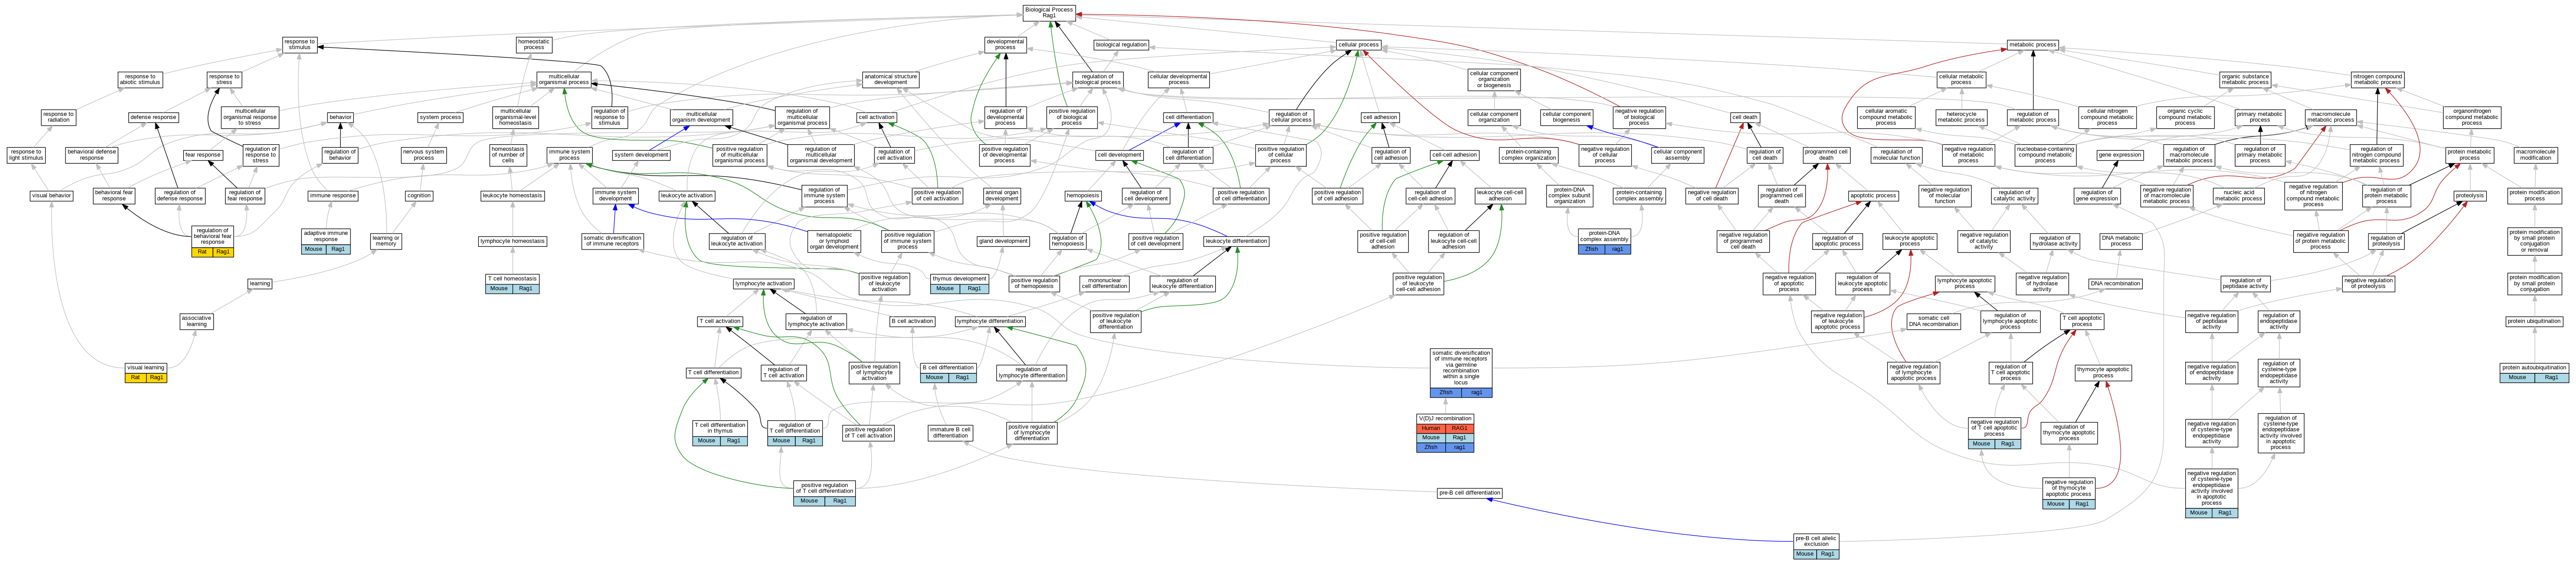Select 'somatic diversification of immune receptors' node
This screenshot has width=2576, height=564.
[613, 241]
